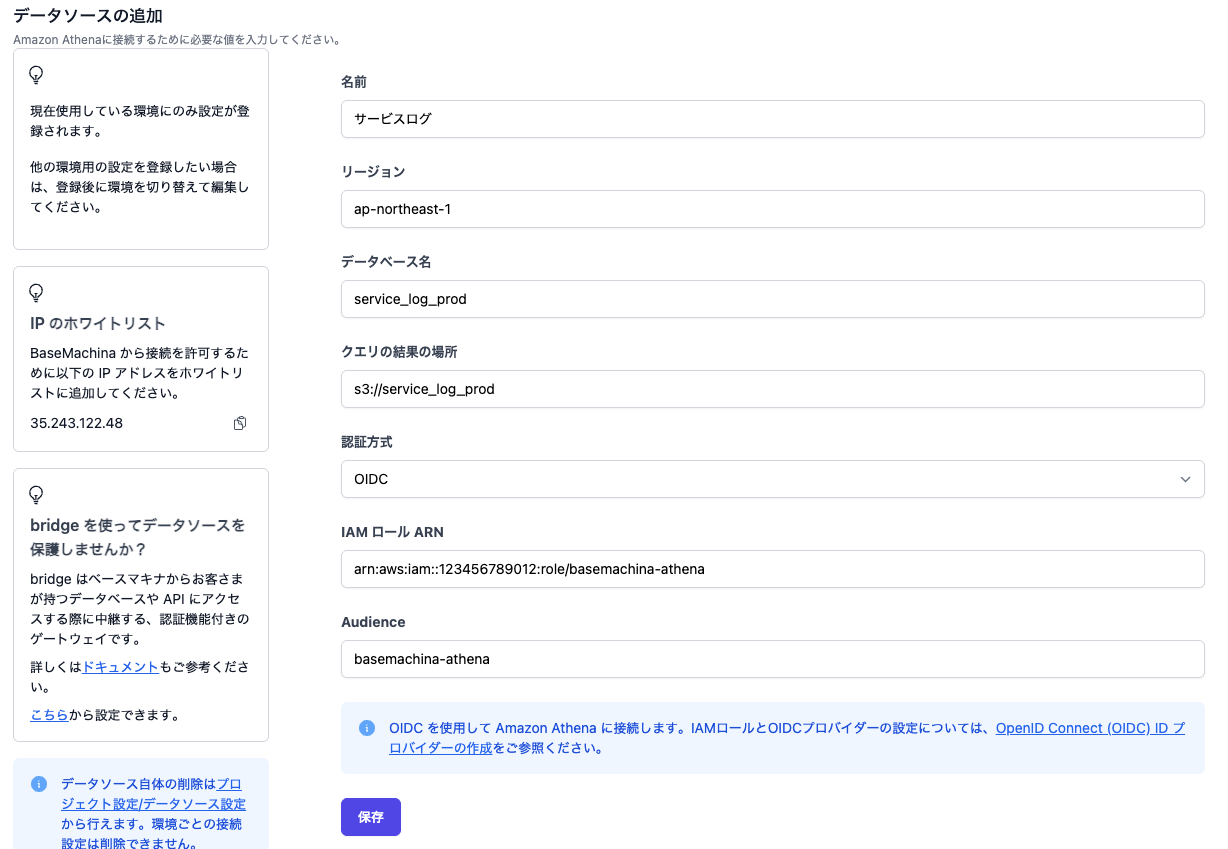This screenshot has height=849, width=1228.
Task: Click the lightbulb icon in the first tip card
Action: [x=37, y=75]
